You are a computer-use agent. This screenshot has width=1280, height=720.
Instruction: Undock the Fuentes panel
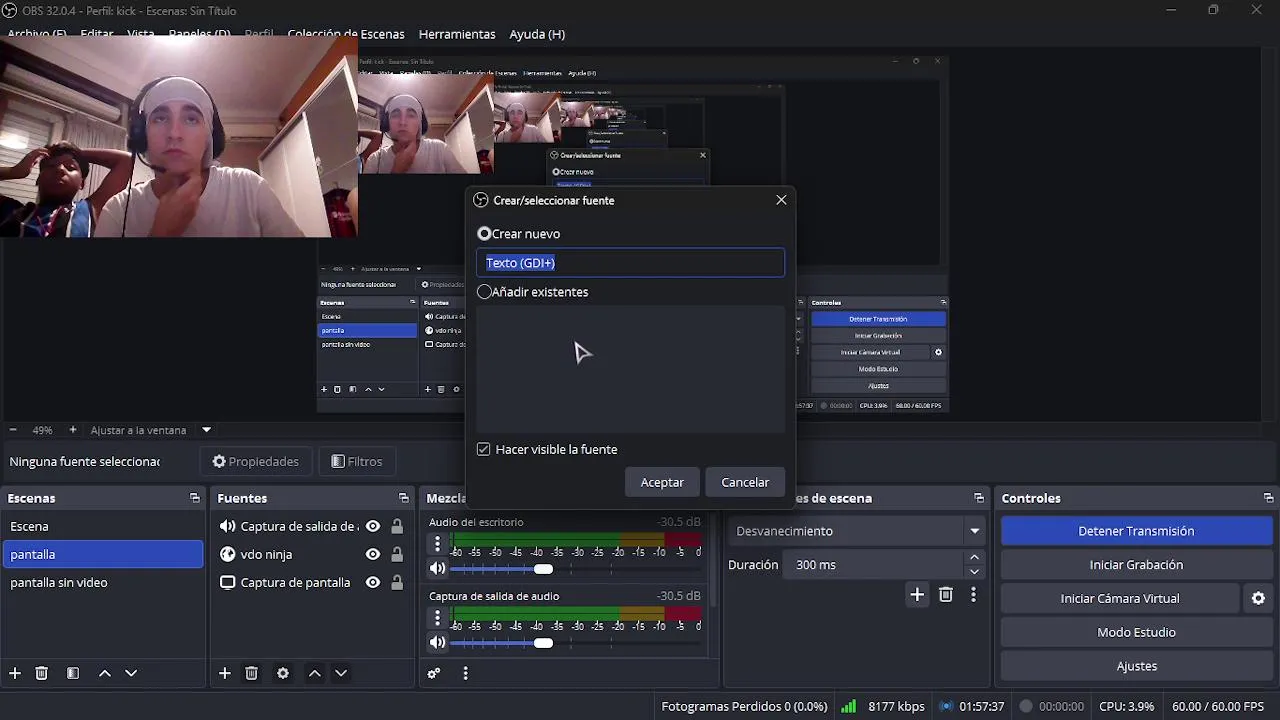coord(404,498)
